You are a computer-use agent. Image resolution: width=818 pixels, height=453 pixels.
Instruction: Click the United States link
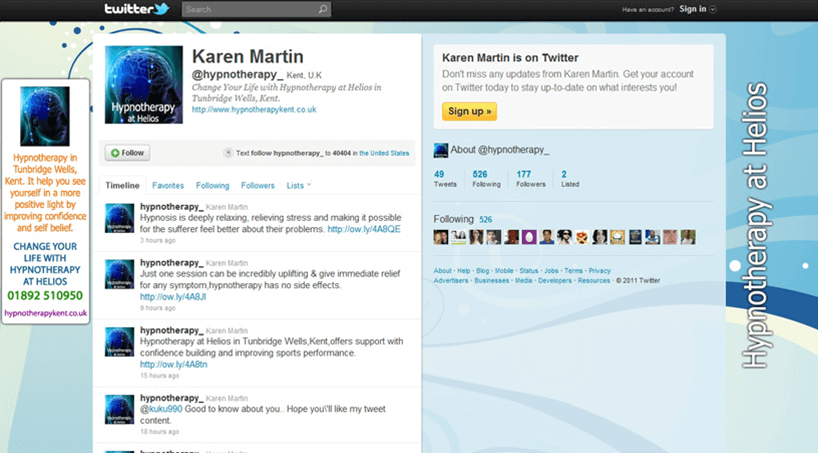tap(384, 153)
